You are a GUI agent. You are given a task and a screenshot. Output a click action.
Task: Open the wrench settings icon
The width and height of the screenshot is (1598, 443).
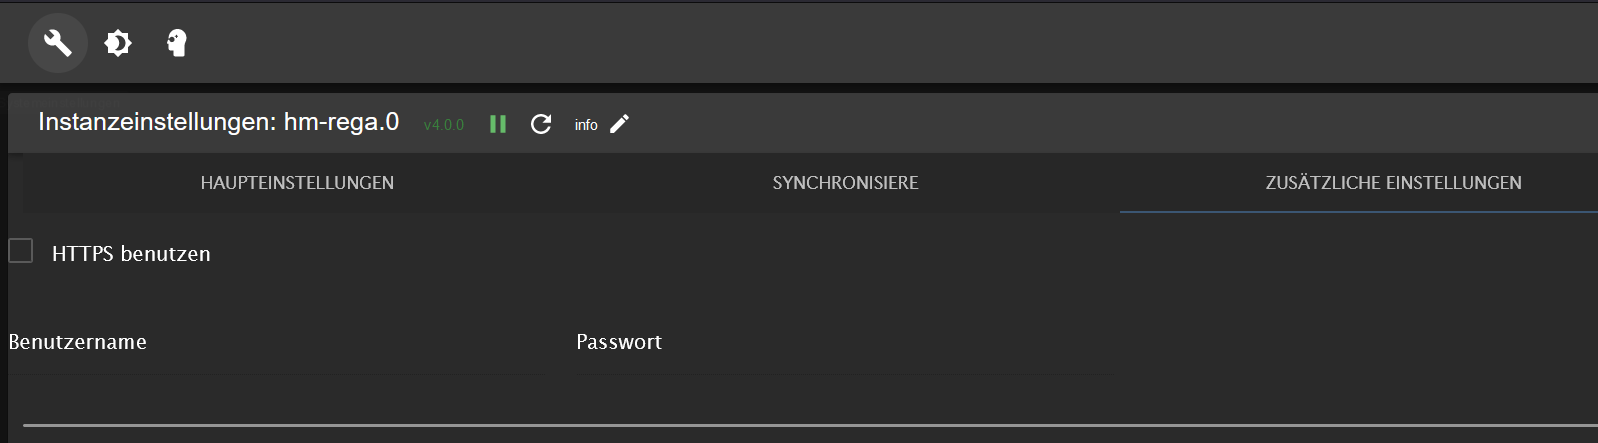pos(58,43)
